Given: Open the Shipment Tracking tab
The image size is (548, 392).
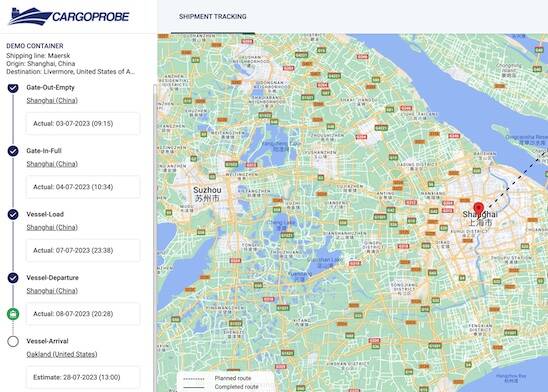Looking at the screenshot, I should point(212,16).
